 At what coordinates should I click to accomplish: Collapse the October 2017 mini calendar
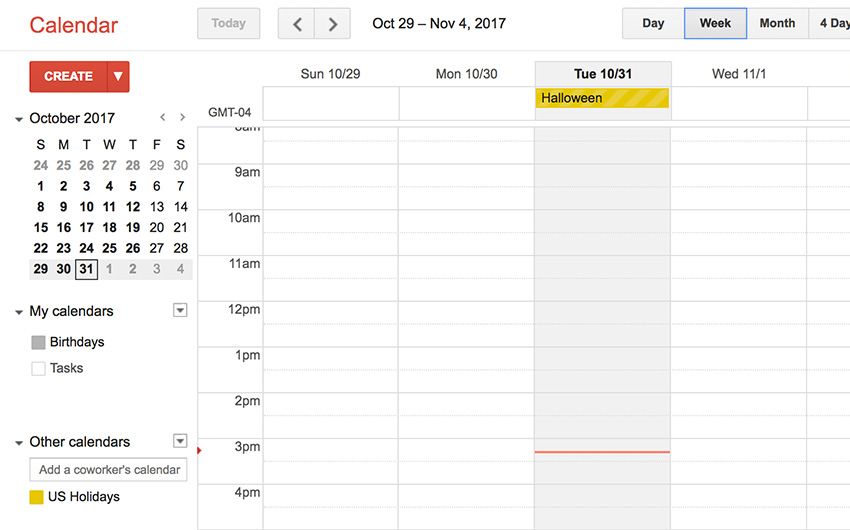point(19,119)
